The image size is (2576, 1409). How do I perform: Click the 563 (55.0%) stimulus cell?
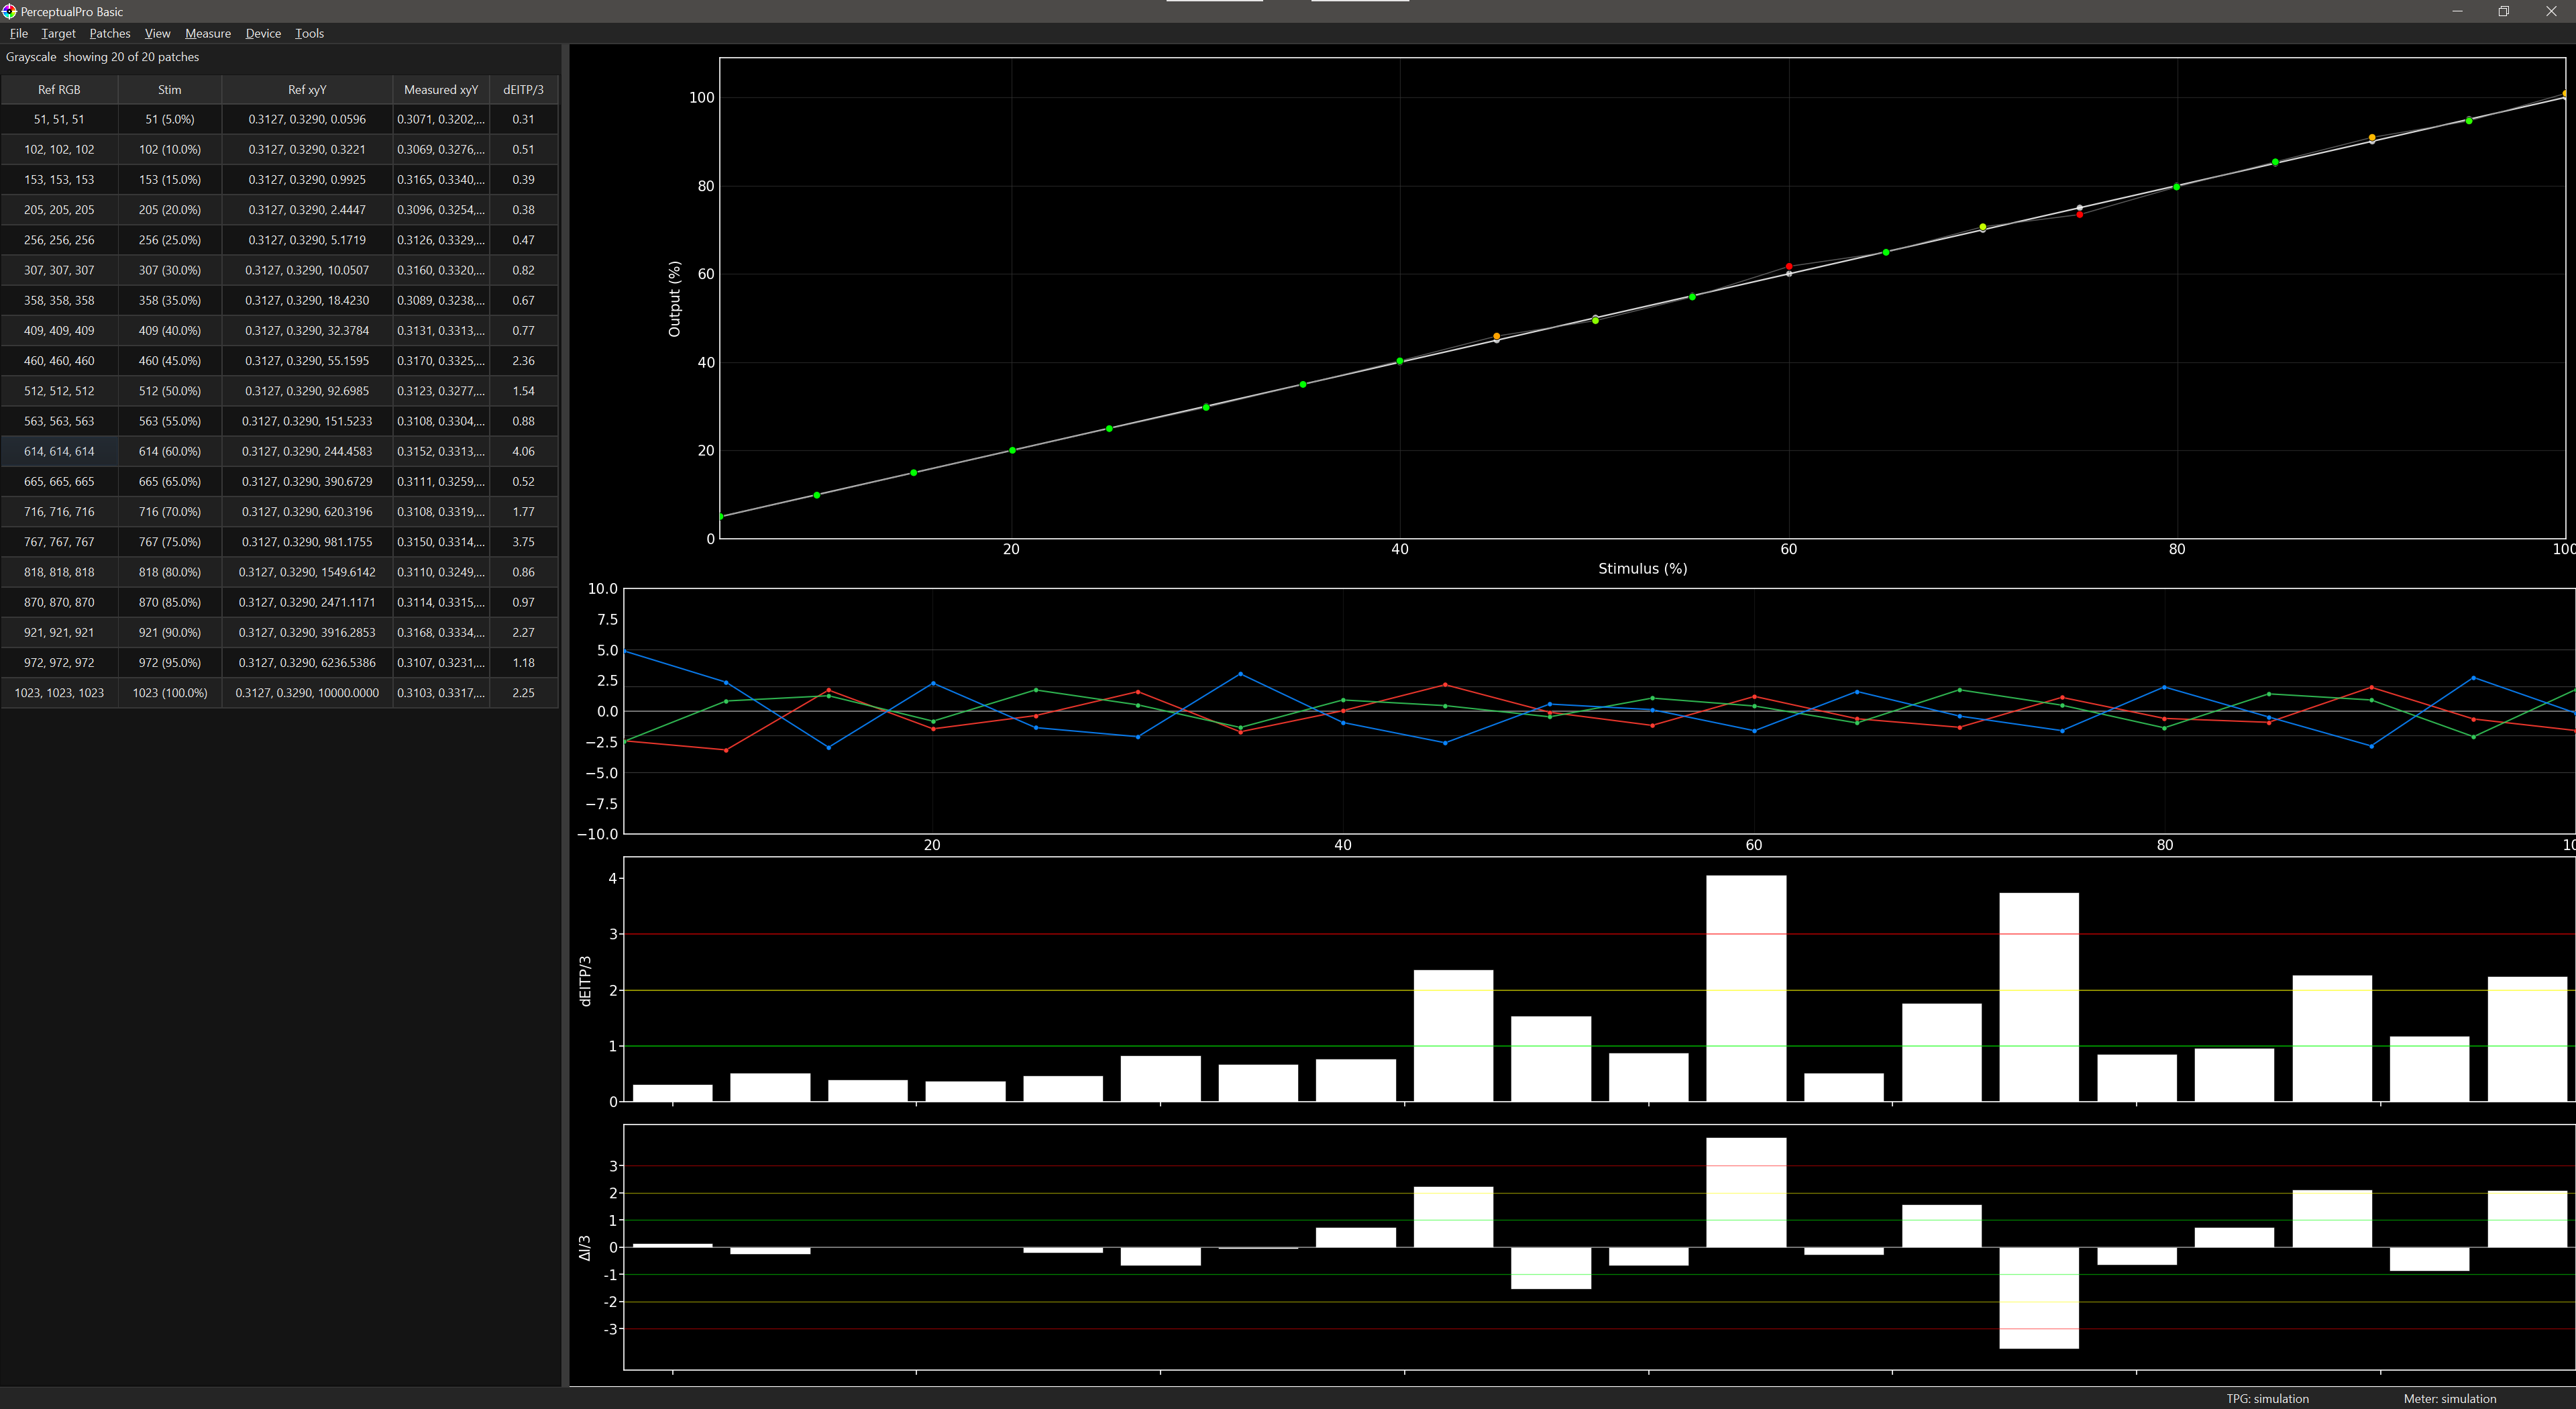(170, 421)
